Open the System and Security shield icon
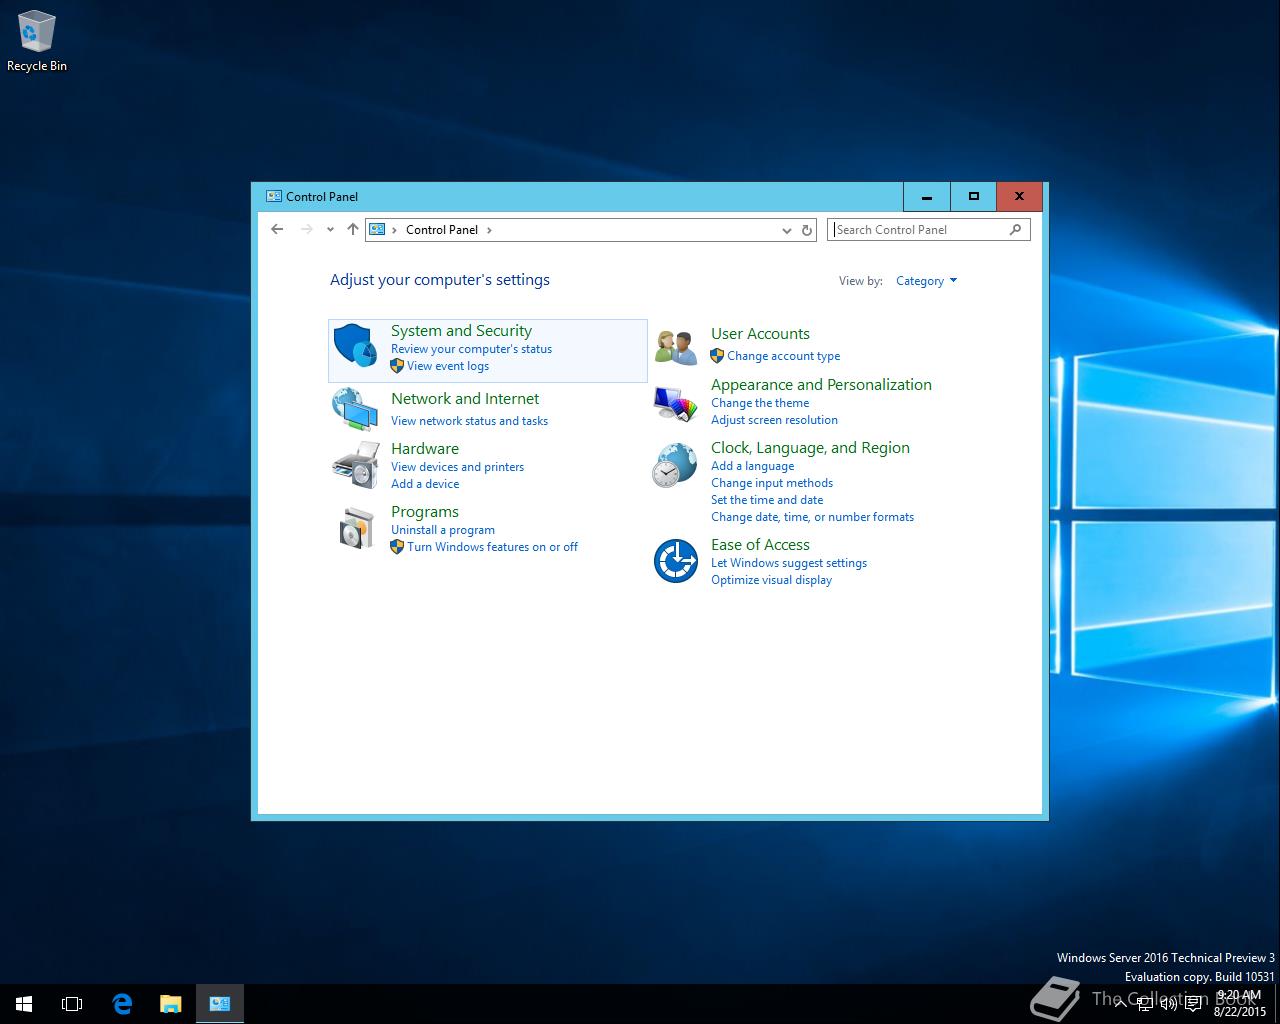 pyautogui.click(x=355, y=346)
